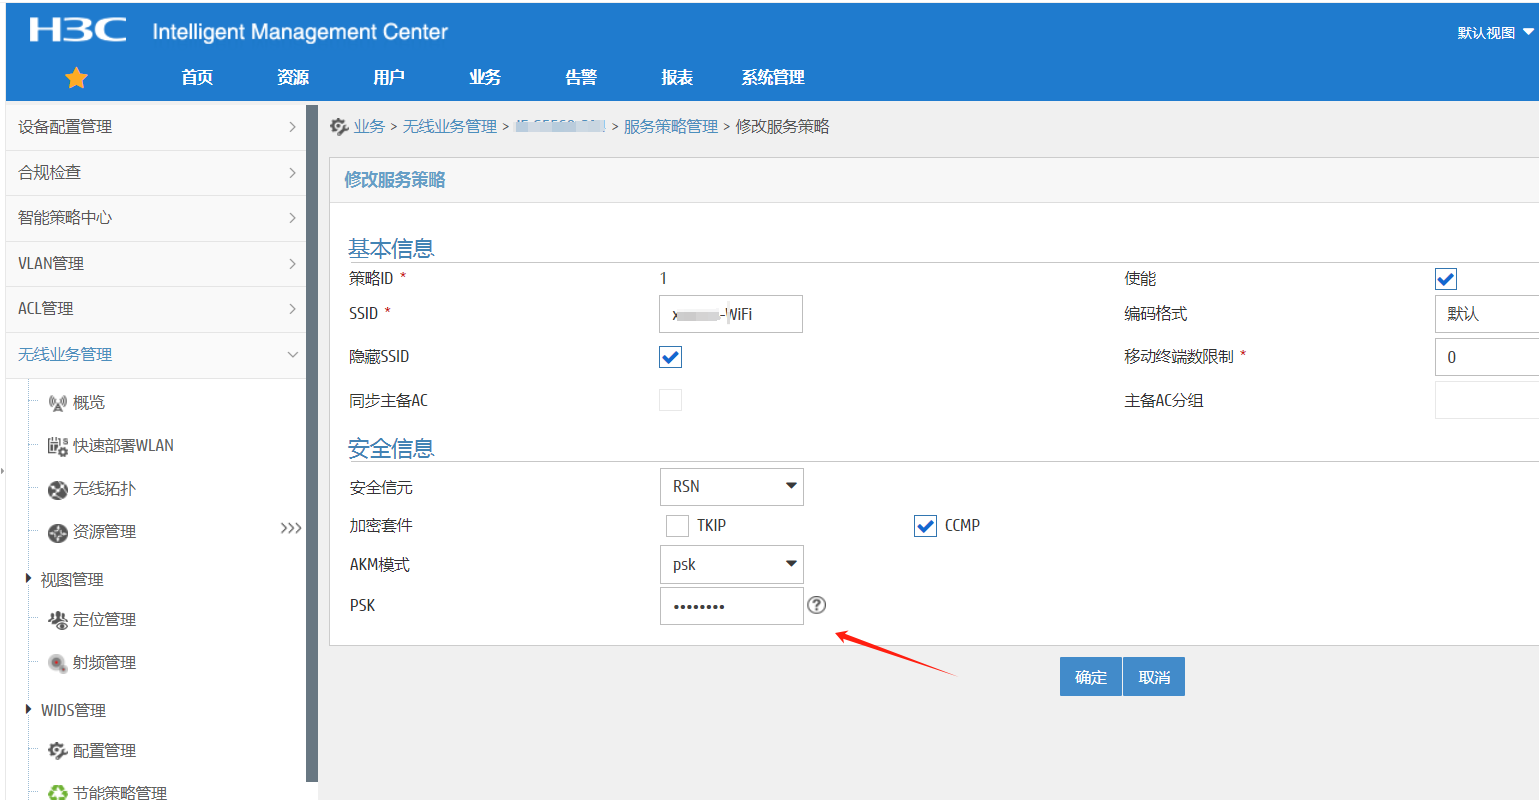Click the 确定 confirm button

[1090, 677]
